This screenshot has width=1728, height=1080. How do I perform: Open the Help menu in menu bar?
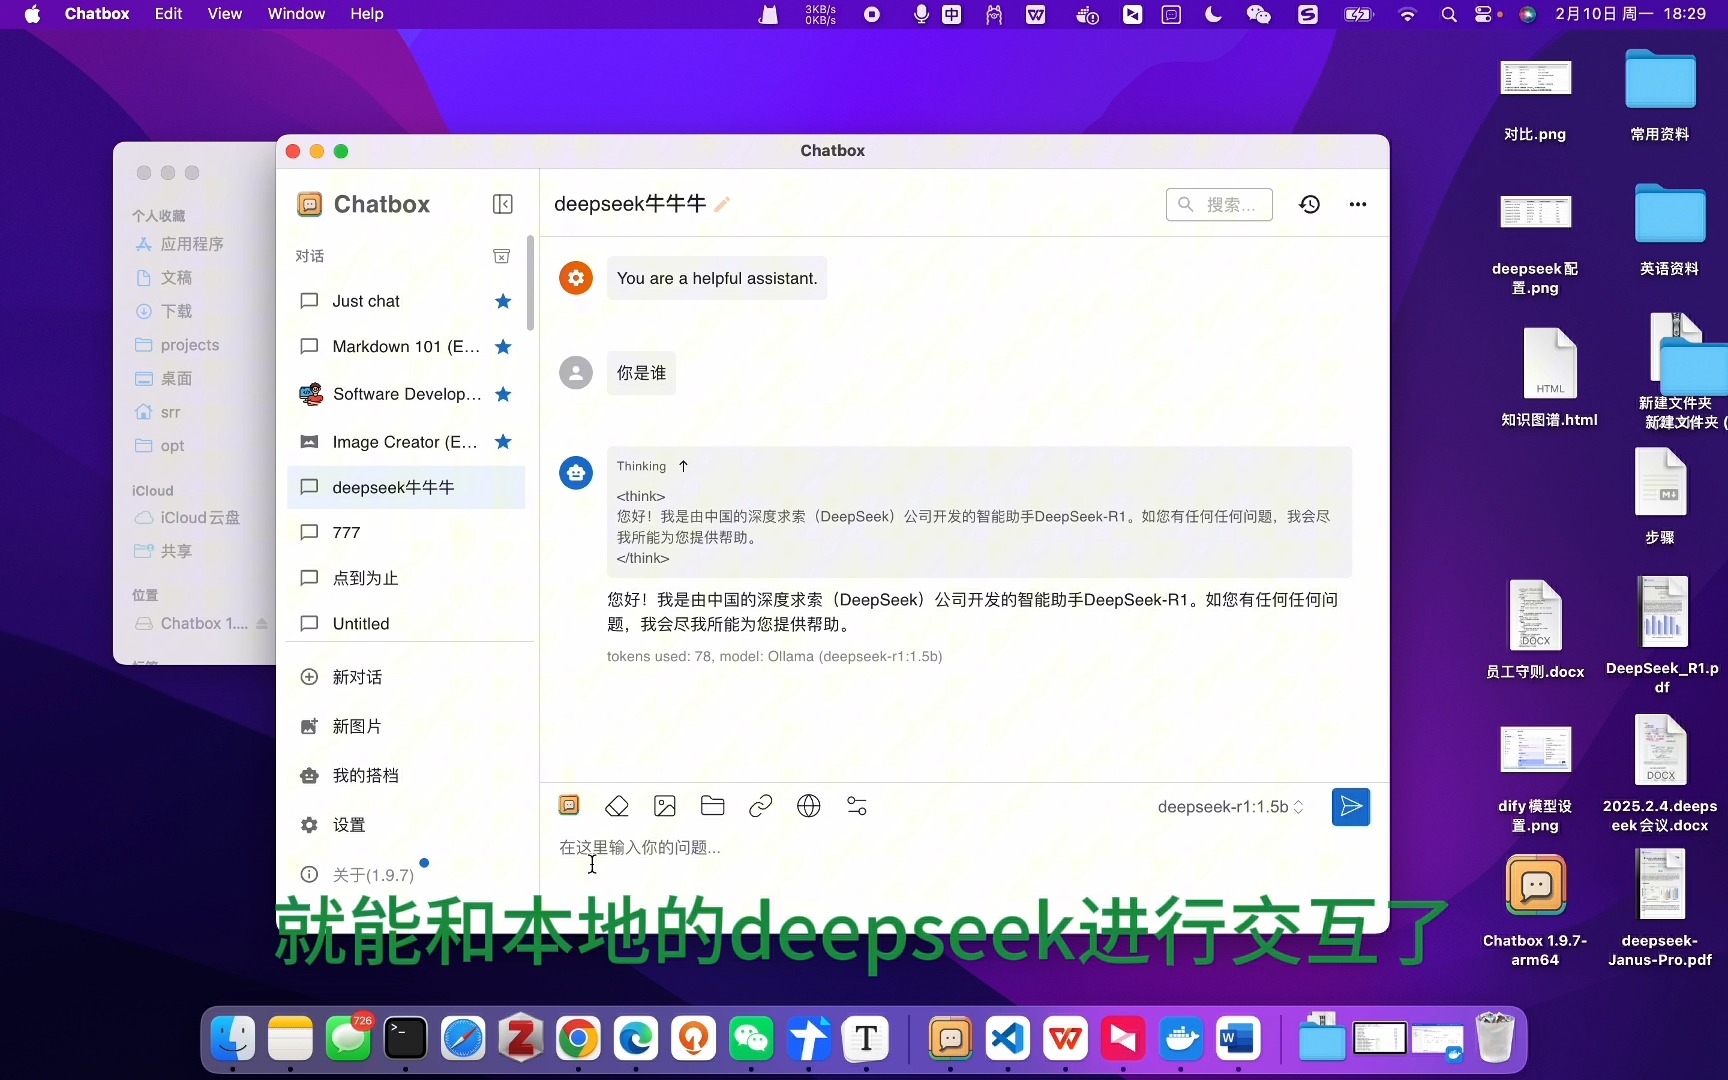(x=367, y=14)
